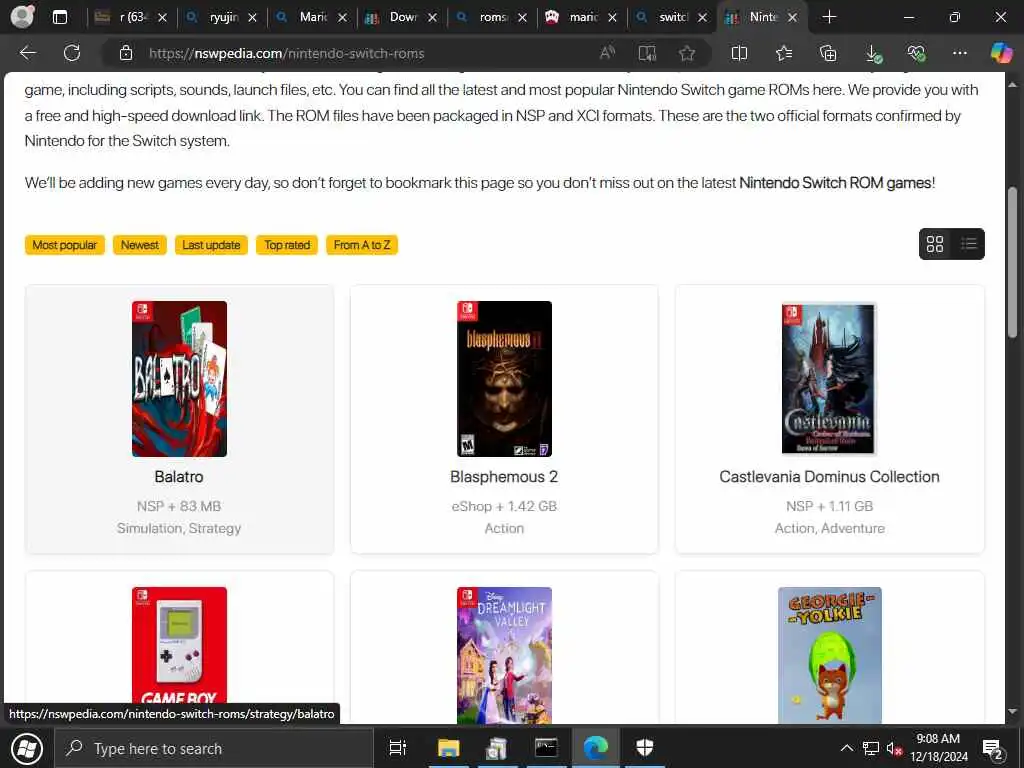Viewport: 1024px width, 768px height.
Task: Open the Georgie-Yolkie cover image
Action: click(829, 654)
